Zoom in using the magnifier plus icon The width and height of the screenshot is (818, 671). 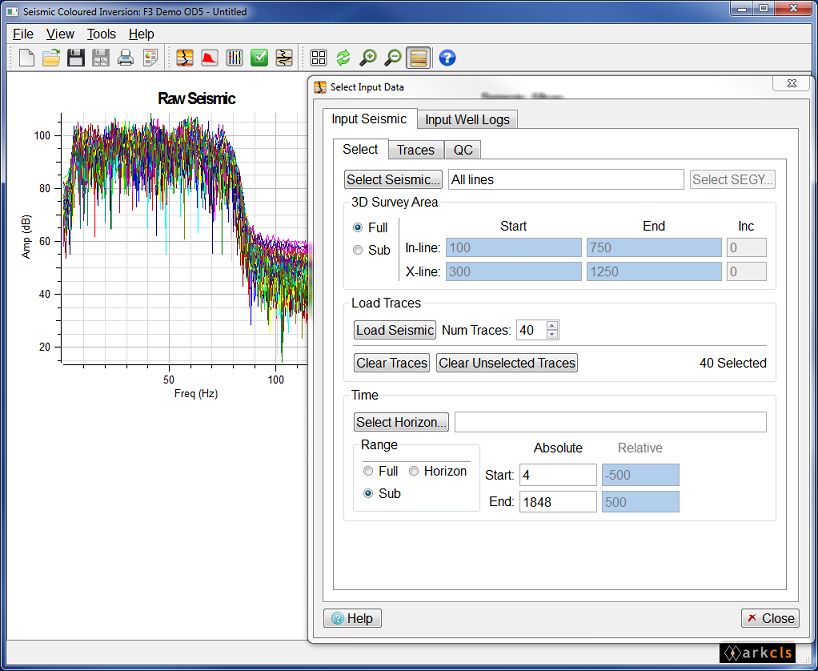[x=368, y=58]
